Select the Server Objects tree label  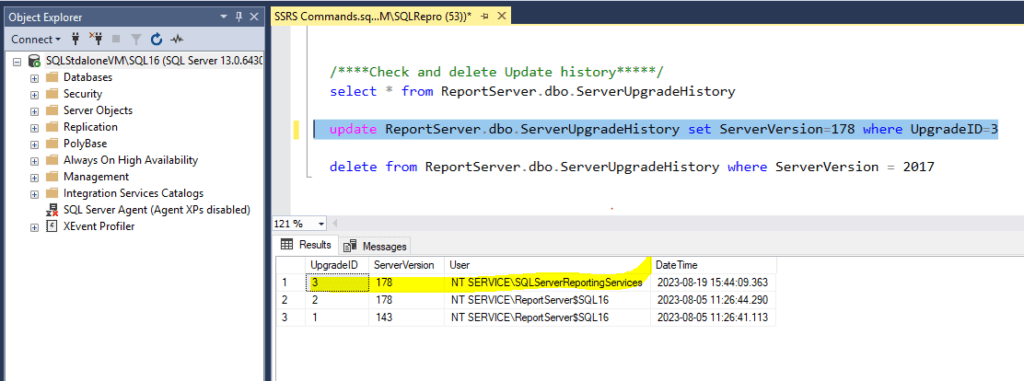point(98,110)
